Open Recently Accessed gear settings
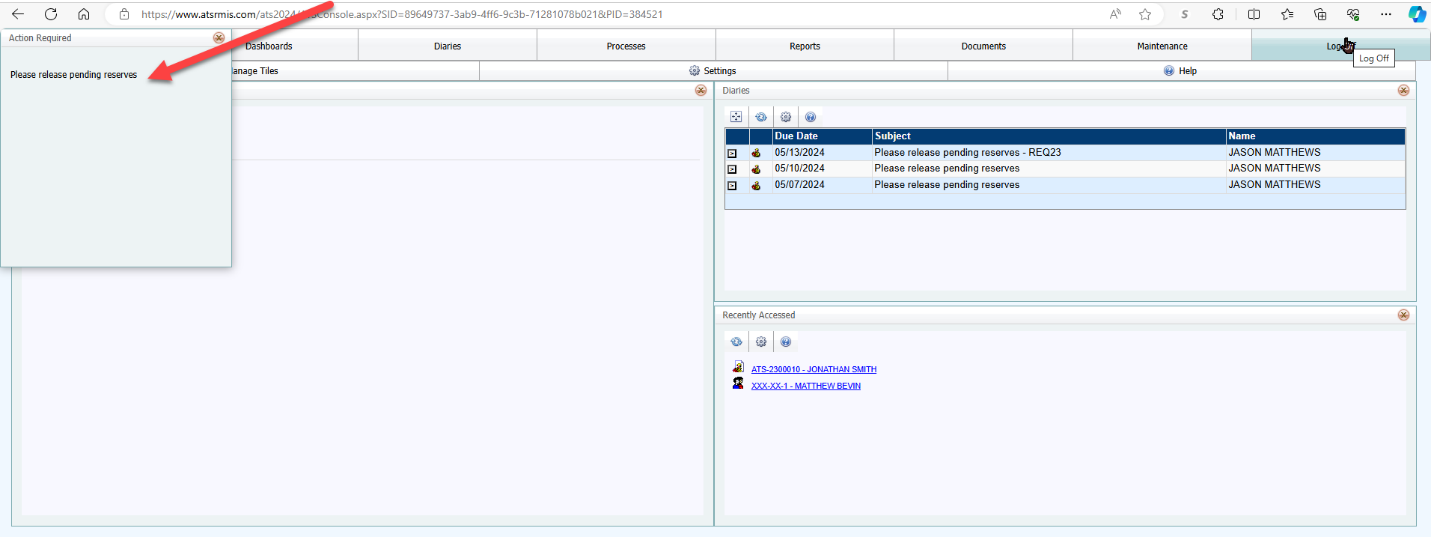 tap(761, 342)
